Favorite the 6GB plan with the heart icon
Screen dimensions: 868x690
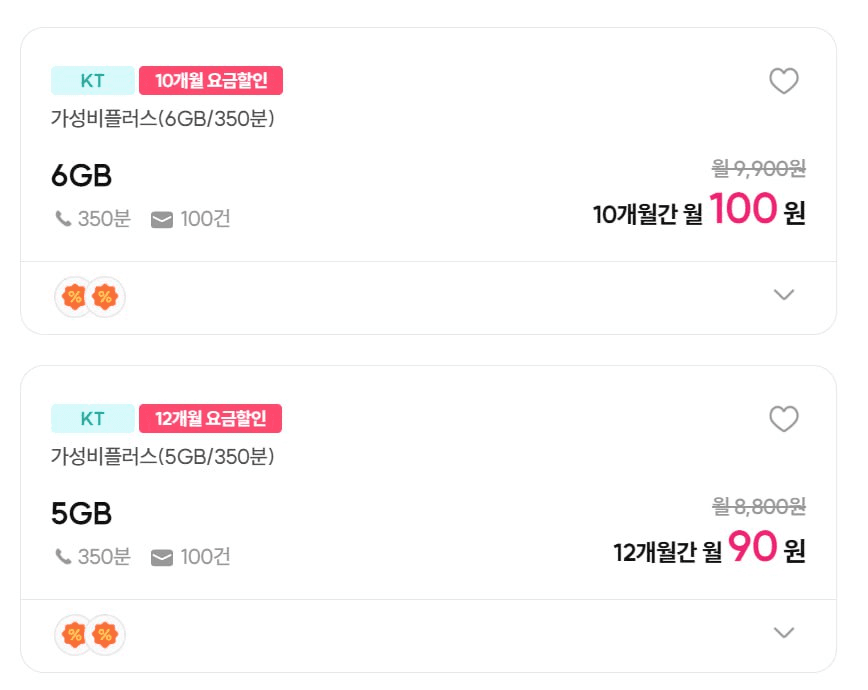coord(783,81)
